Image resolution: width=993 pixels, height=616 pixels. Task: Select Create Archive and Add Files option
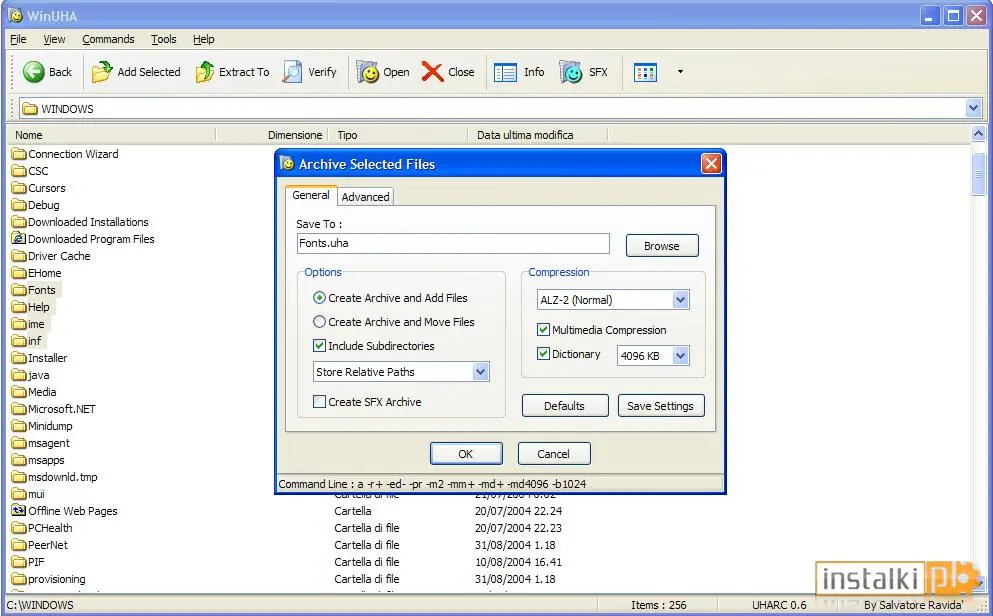point(319,298)
